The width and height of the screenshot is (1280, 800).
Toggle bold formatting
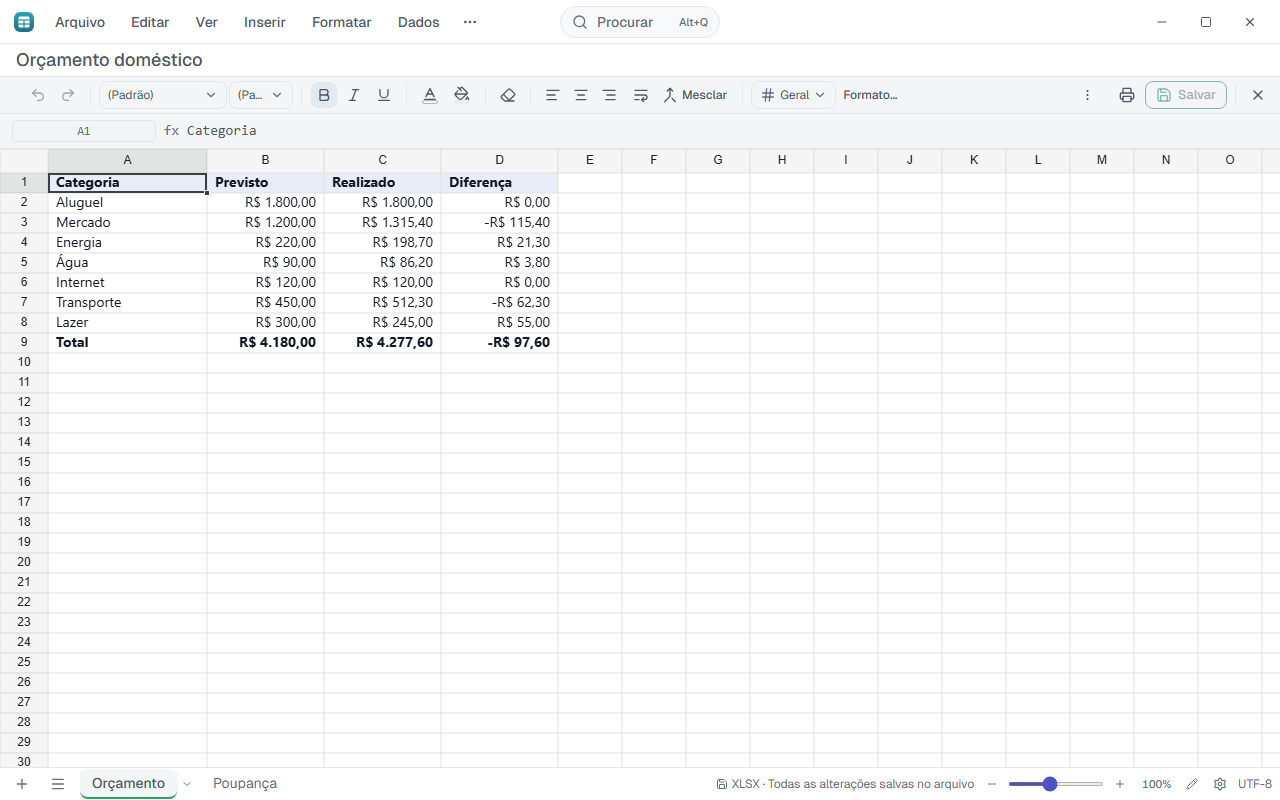click(x=324, y=95)
